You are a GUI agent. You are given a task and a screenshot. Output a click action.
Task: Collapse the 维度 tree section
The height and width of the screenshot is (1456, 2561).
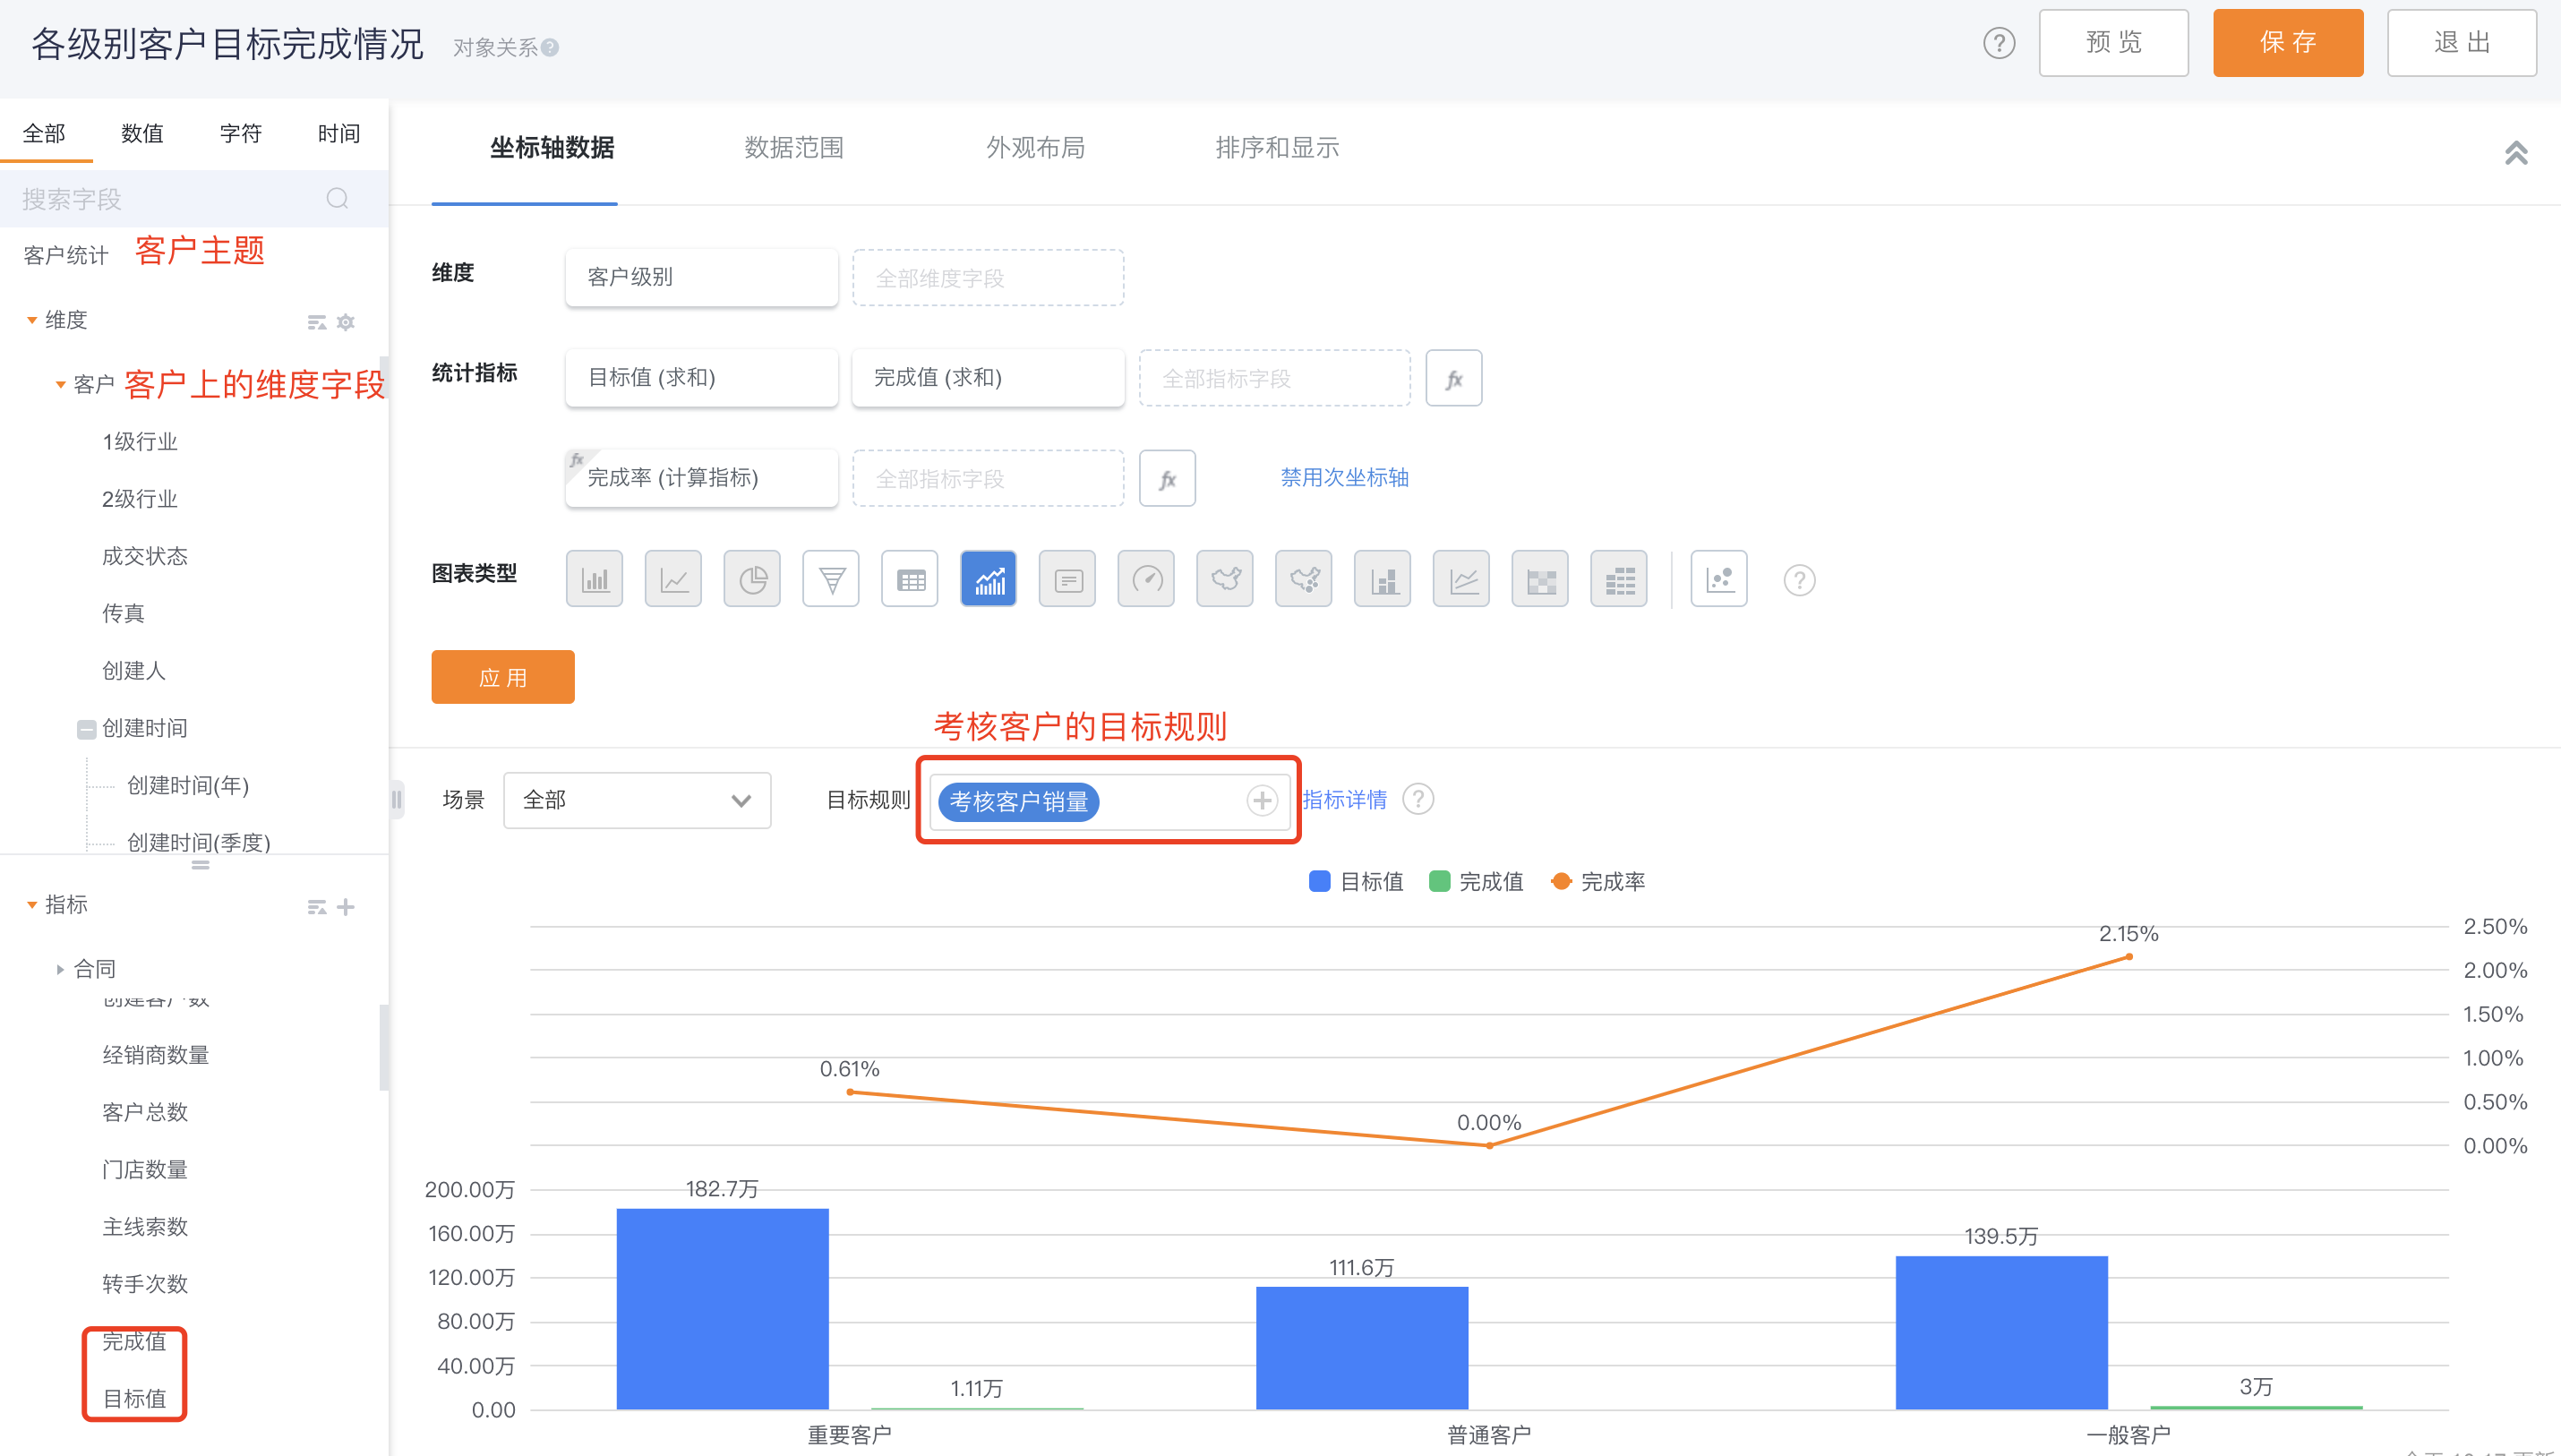(x=32, y=320)
